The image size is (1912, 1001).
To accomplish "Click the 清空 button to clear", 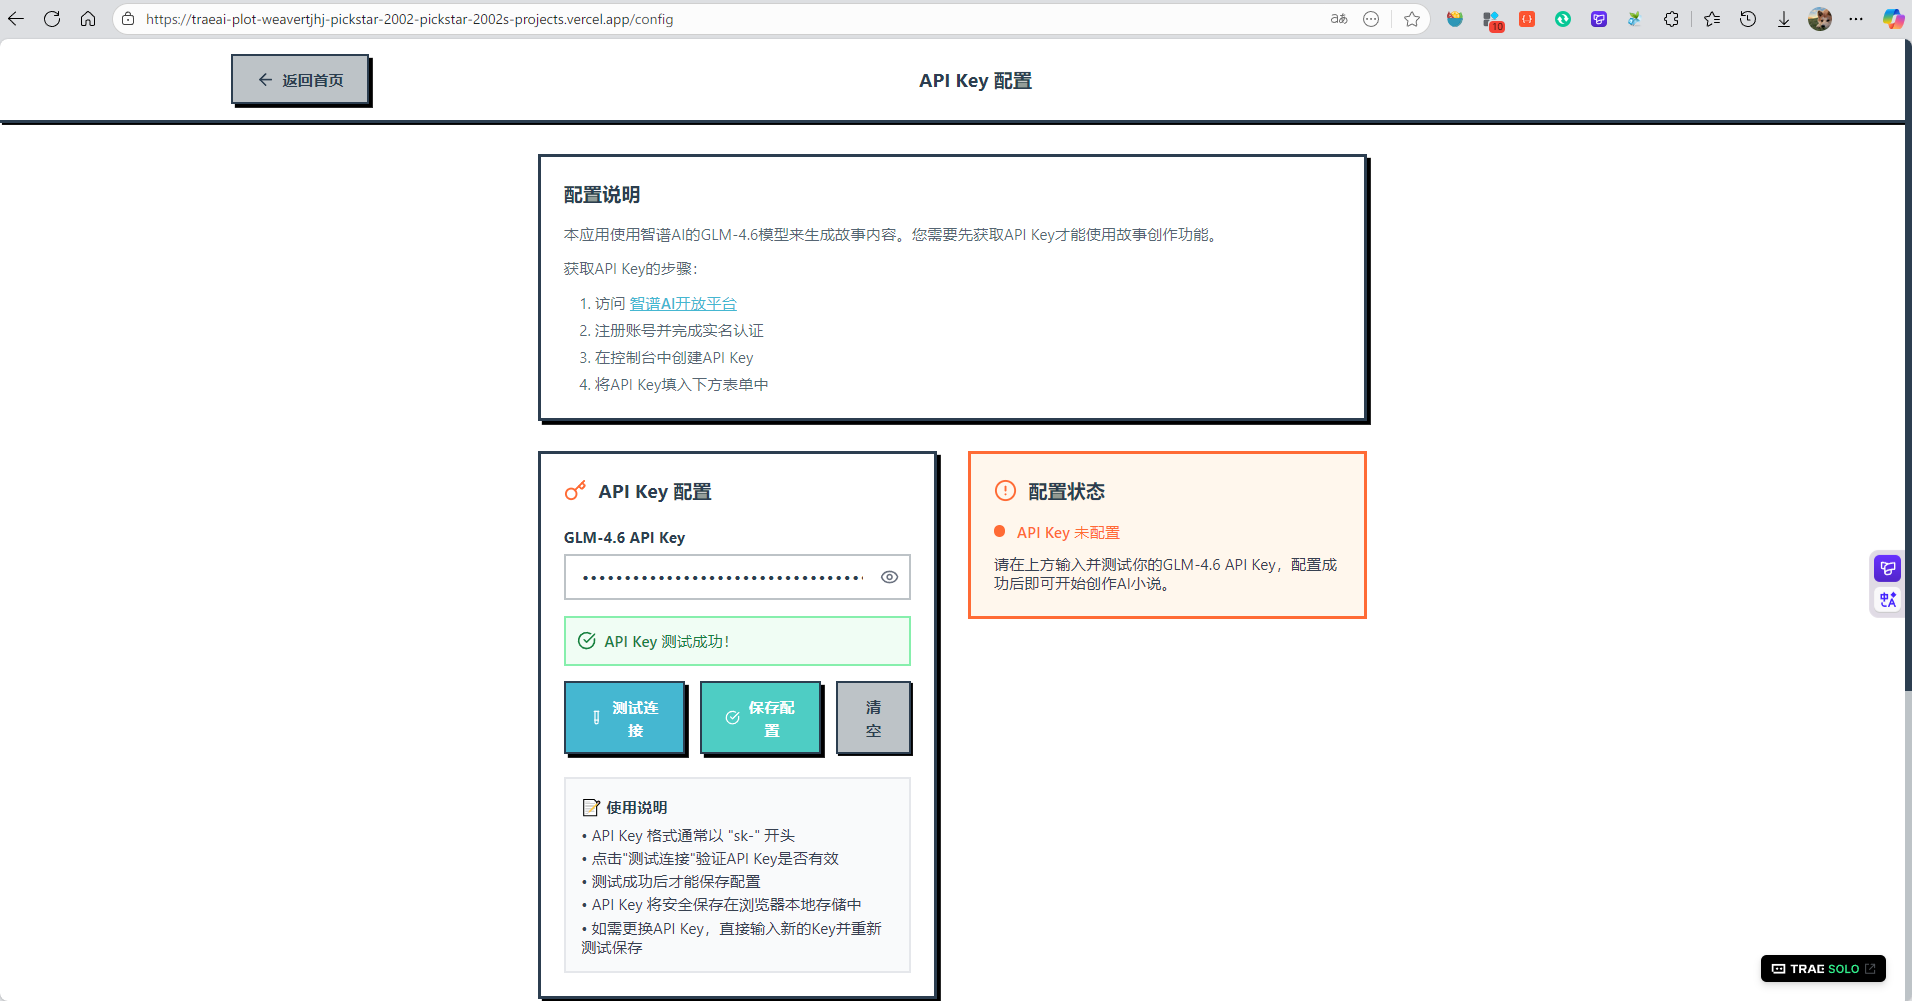I will coord(872,718).
